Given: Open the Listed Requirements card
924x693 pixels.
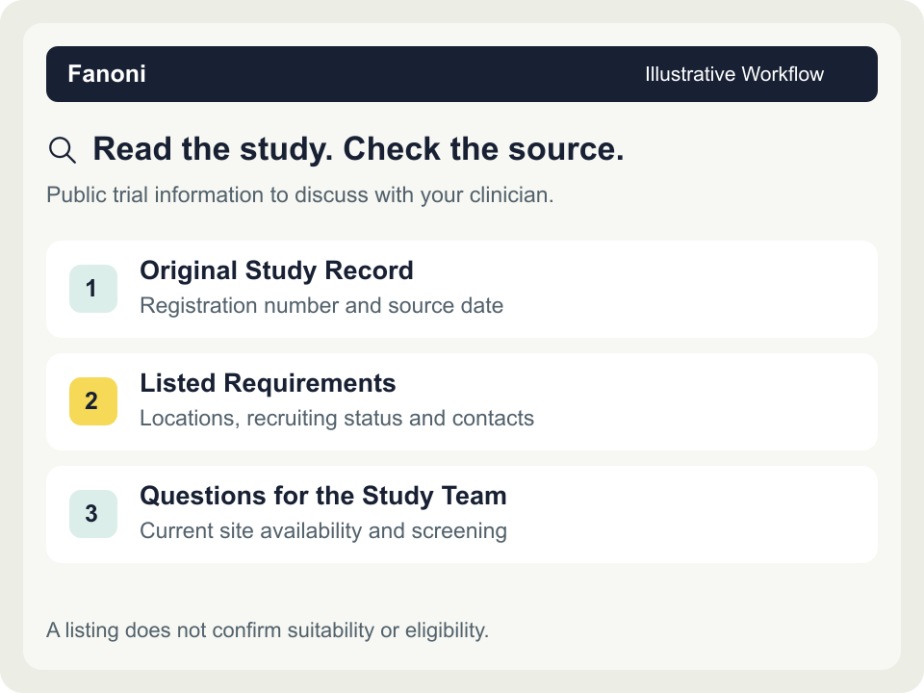Looking at the screenshot, I should [462, 401].
